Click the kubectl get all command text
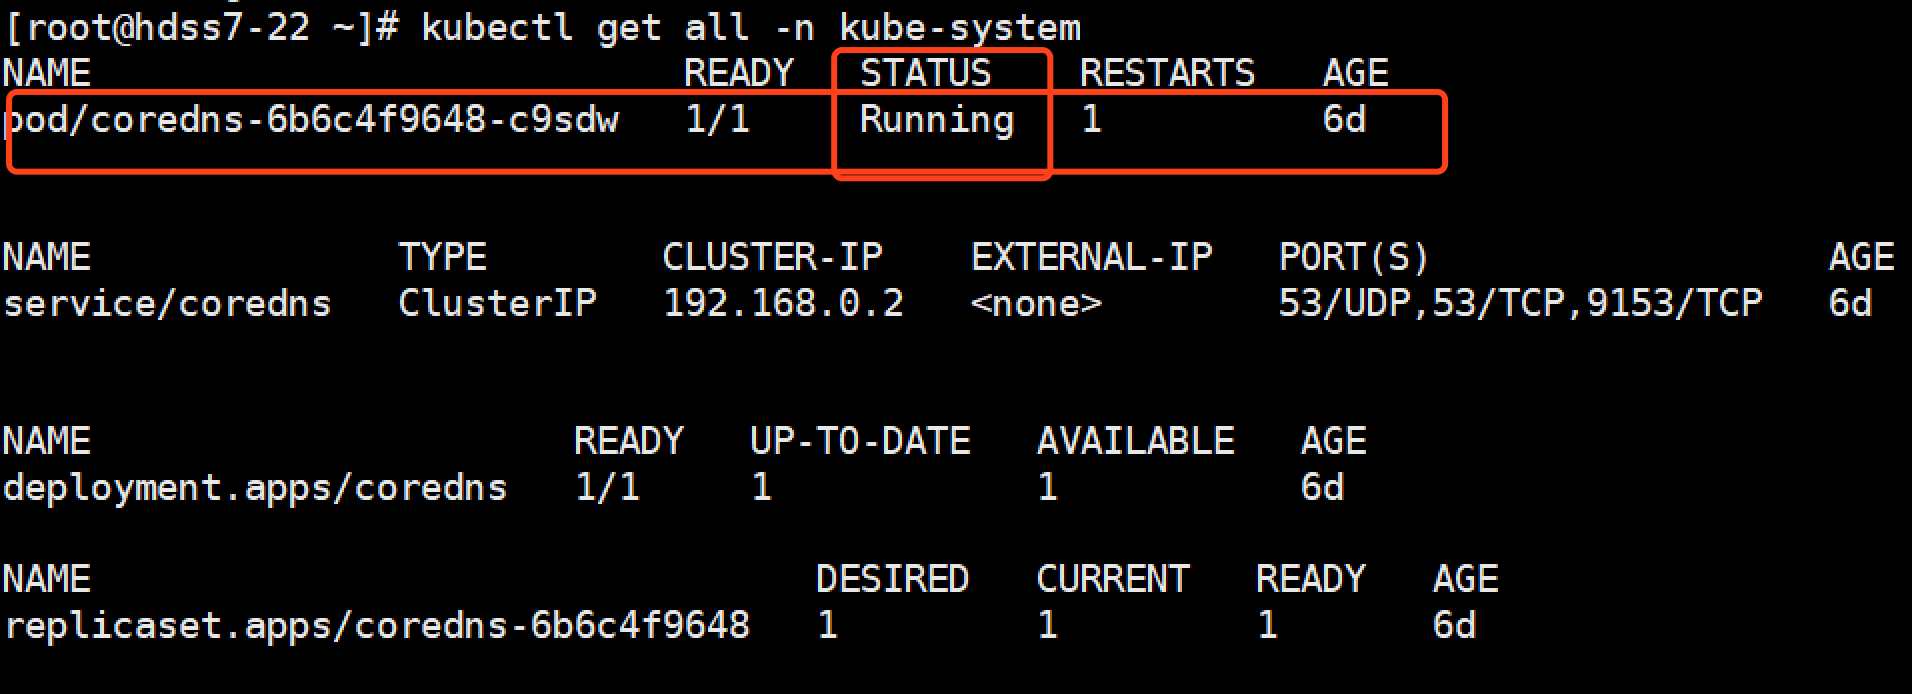Image resolution: width=1912 pixels, height=694 pixels. click(x=750, y=28)
